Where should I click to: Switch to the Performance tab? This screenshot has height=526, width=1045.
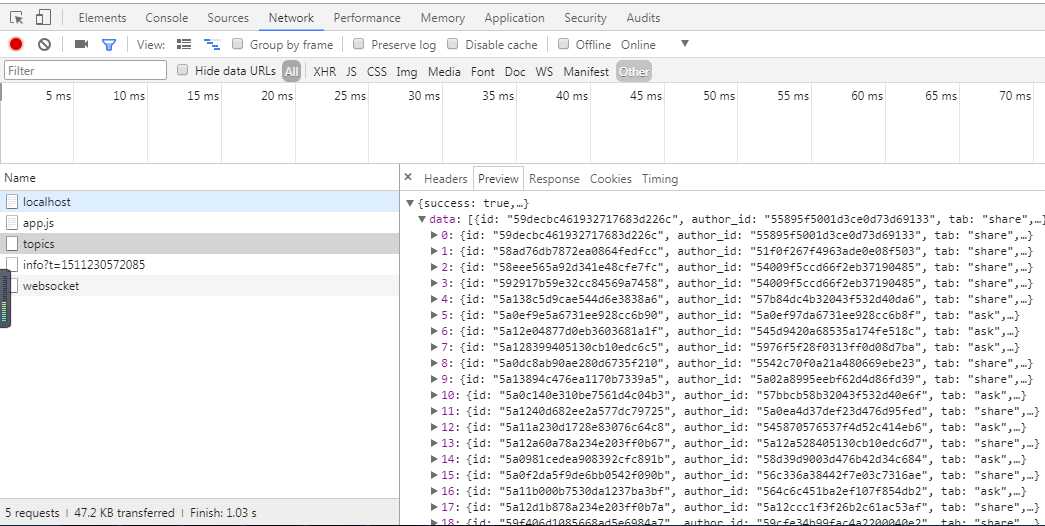tap(367, 18)
